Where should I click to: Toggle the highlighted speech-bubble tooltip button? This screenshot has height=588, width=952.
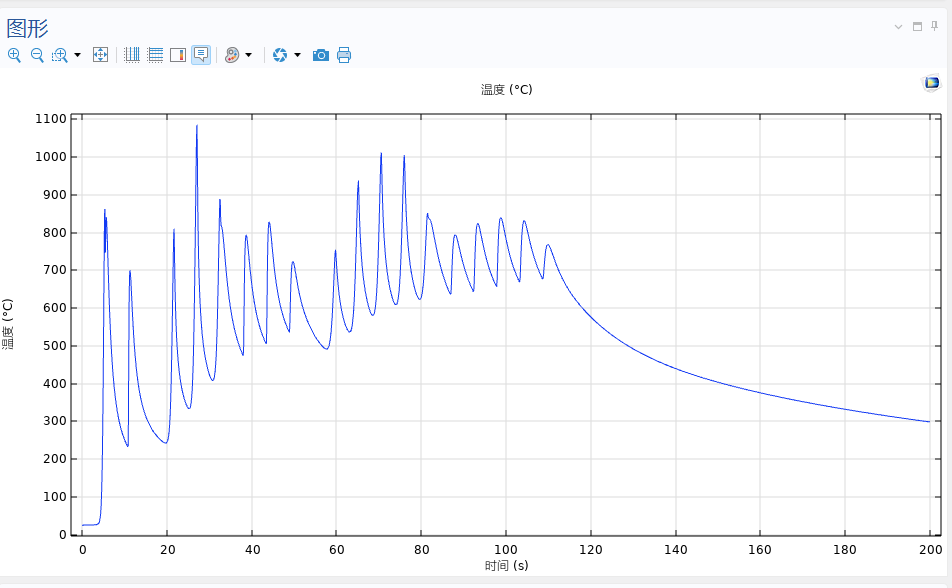[201, 55]
